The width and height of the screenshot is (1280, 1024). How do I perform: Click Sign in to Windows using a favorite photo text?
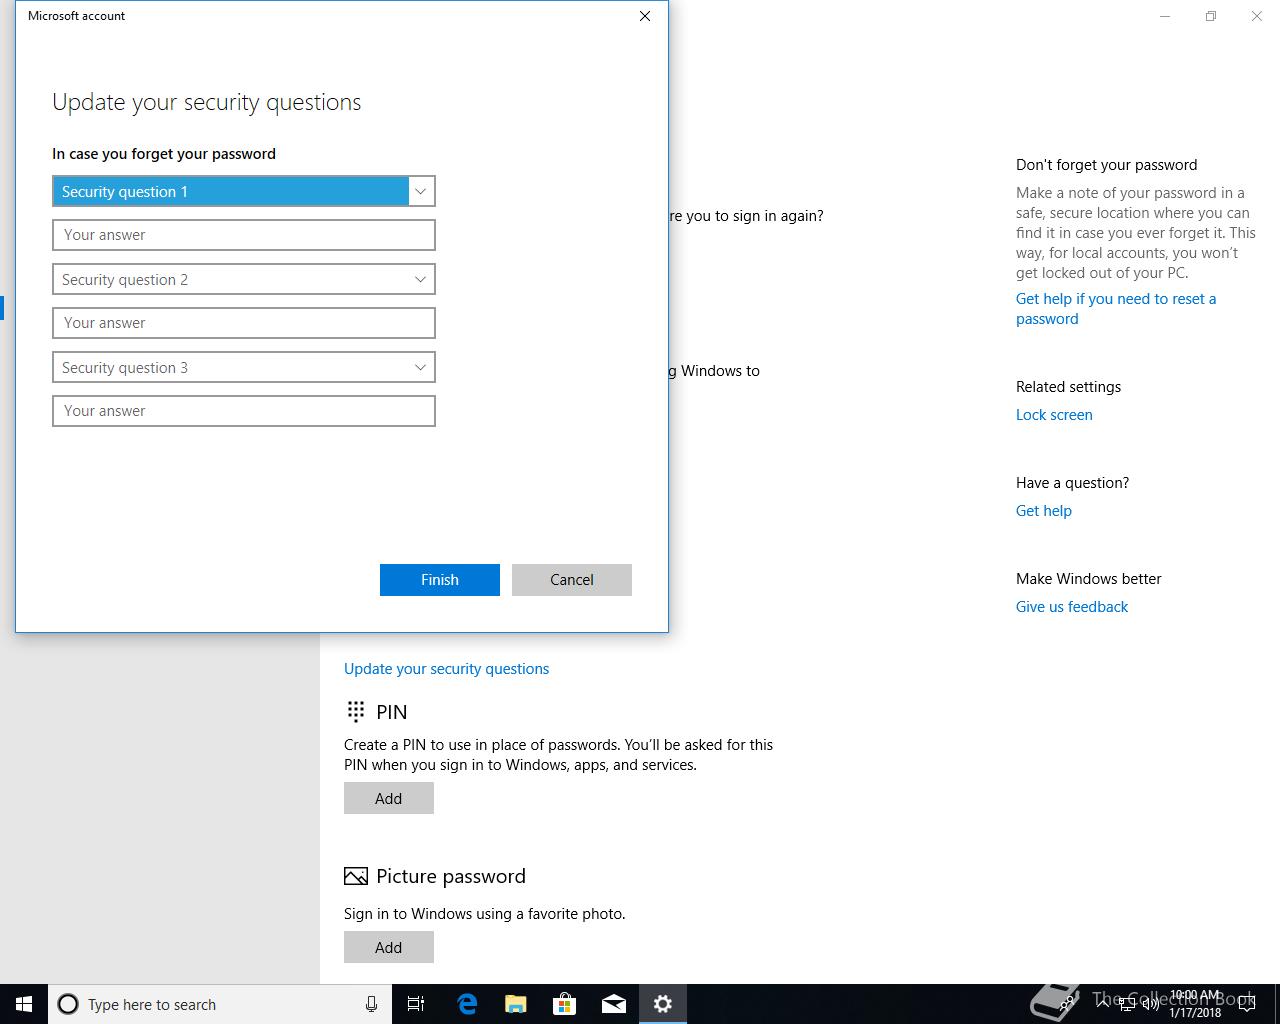(x=484, y=914)
